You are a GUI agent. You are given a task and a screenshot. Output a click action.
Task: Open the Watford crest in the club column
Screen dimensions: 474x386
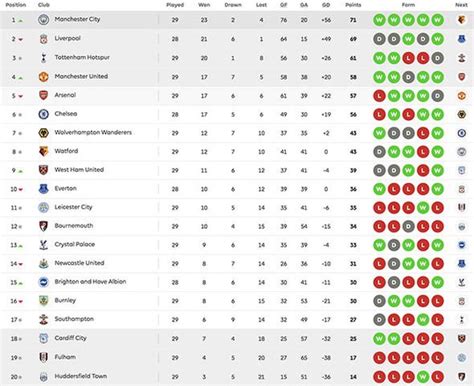43,152
